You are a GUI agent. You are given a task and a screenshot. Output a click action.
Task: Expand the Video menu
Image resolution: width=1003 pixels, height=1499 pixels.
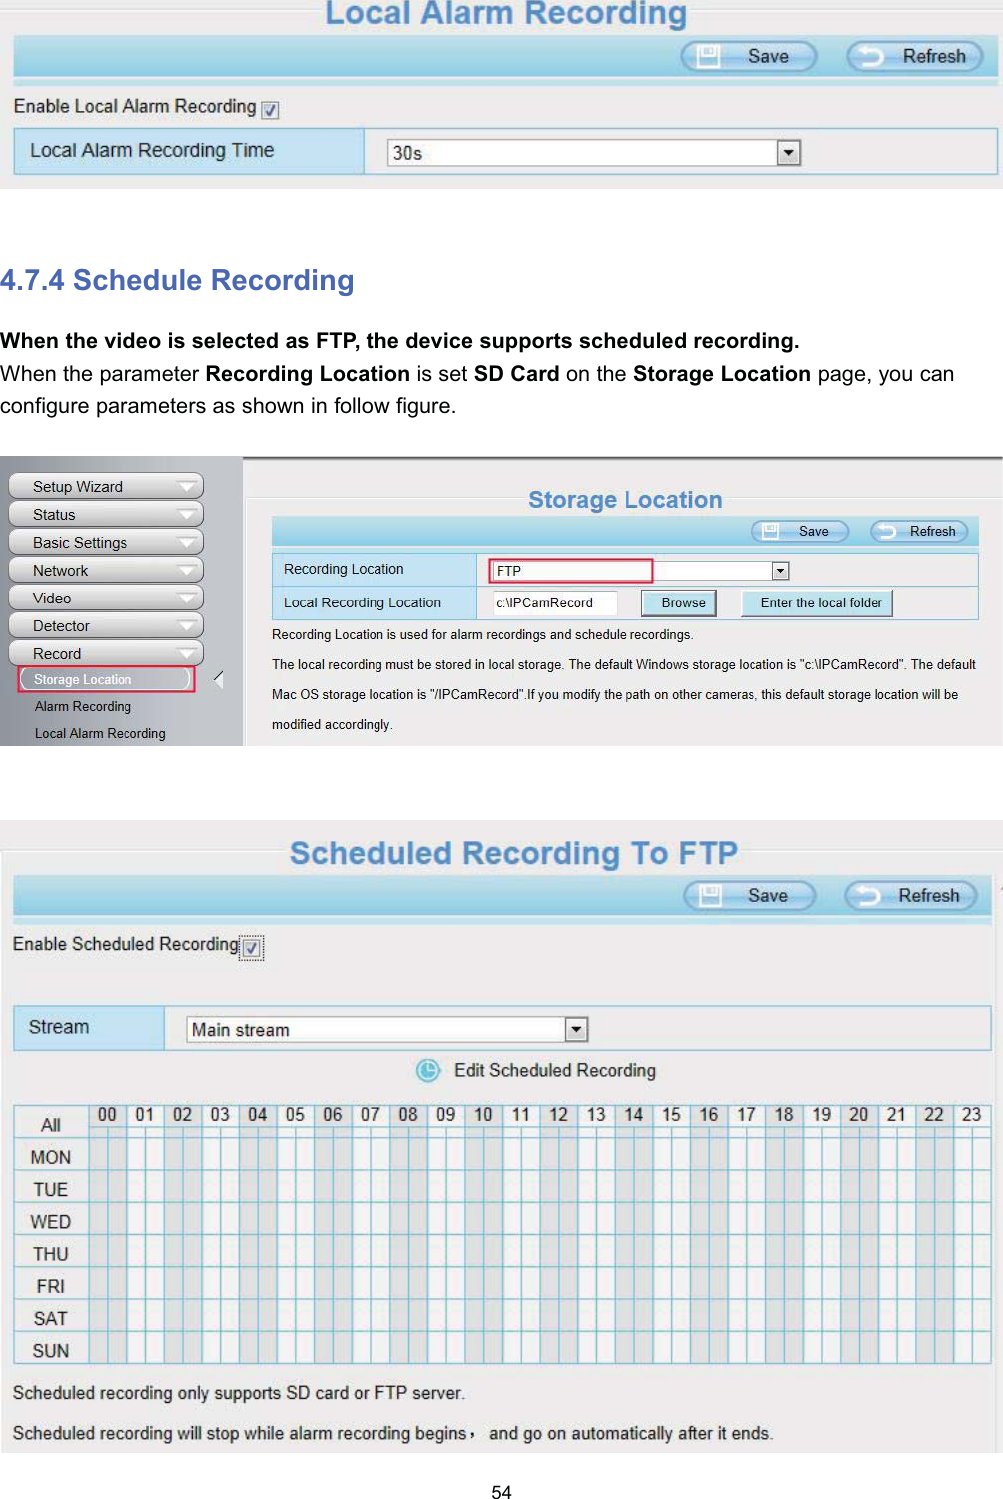click(106, 598)
